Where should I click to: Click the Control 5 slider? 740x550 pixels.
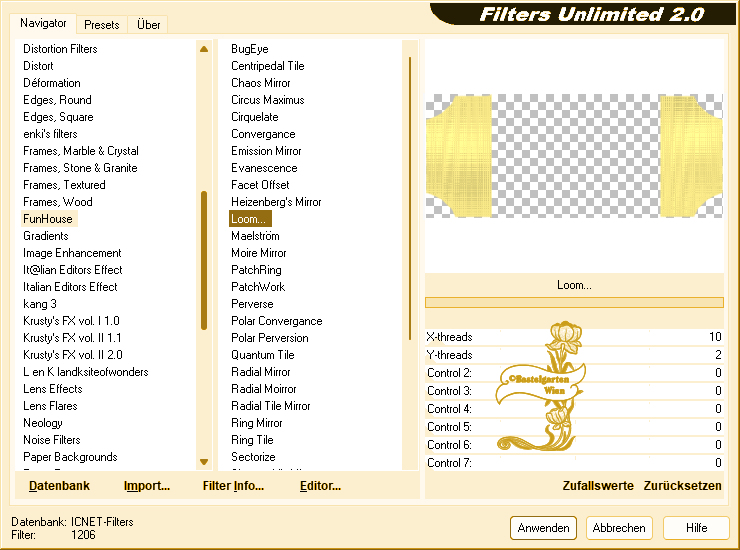point(574,427)
